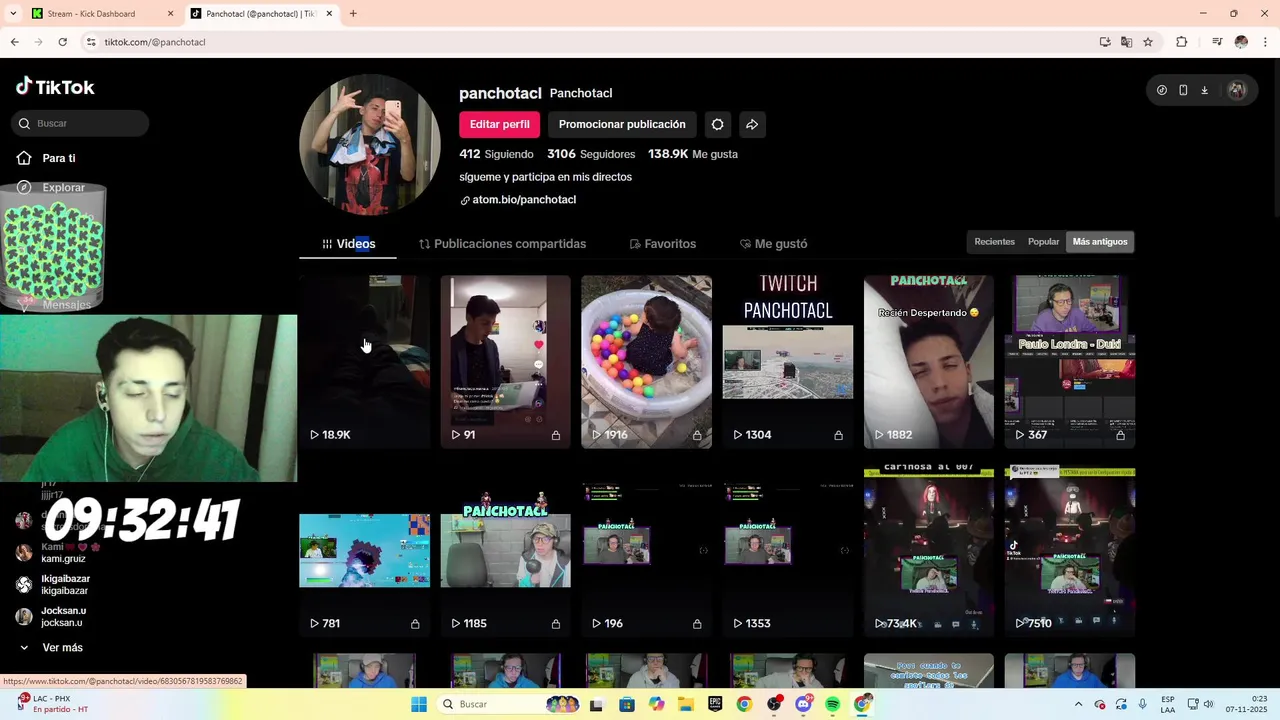Sort videos by Más antiguos

point(1100,242)
